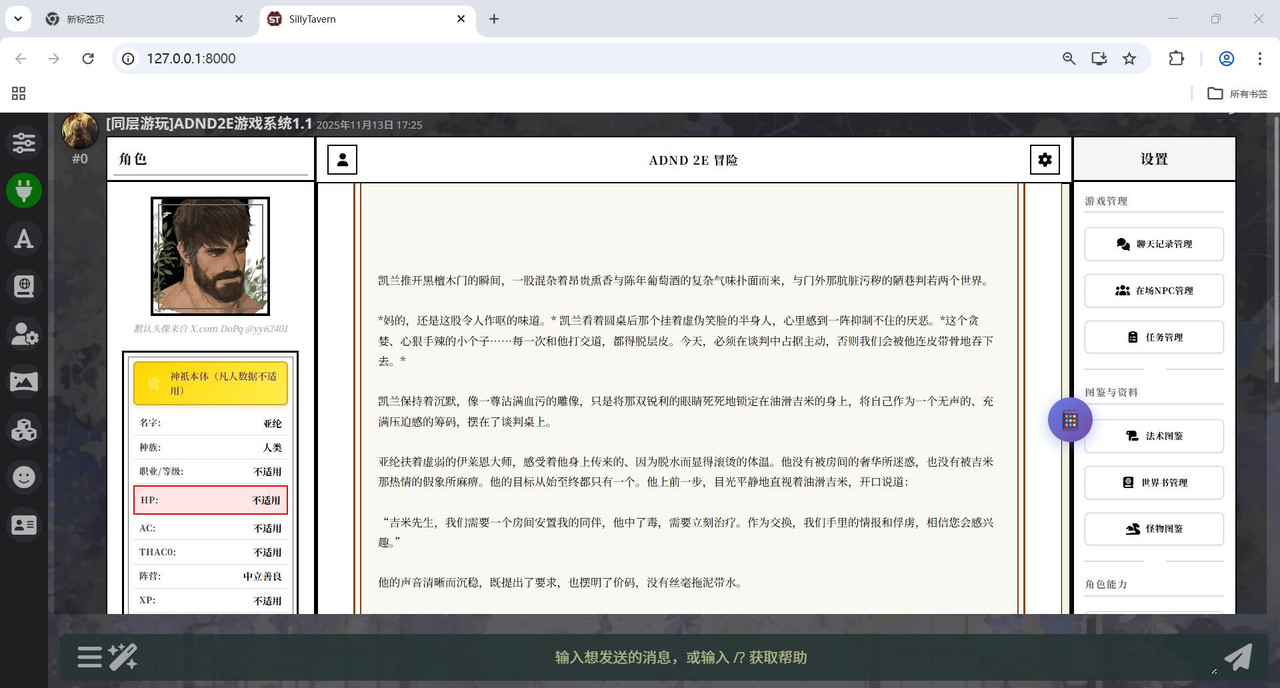Click the 图鉴与资料 section label
Screen dimensions: 1280x688
coord(1111,392)
